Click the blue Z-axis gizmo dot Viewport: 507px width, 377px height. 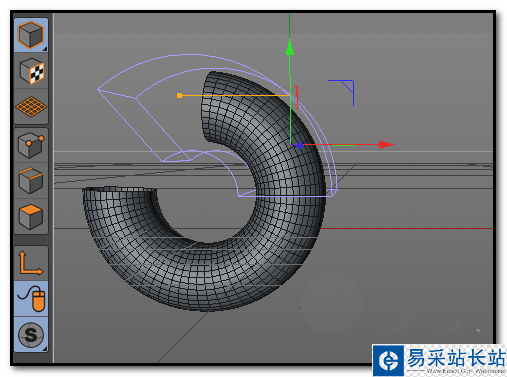pos(300,145)
